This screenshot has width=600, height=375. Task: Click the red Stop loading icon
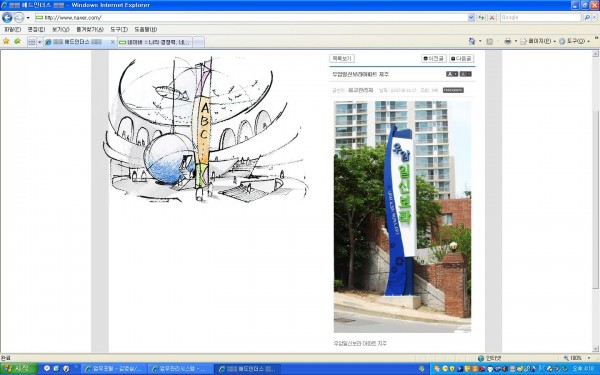pos(492,18)
